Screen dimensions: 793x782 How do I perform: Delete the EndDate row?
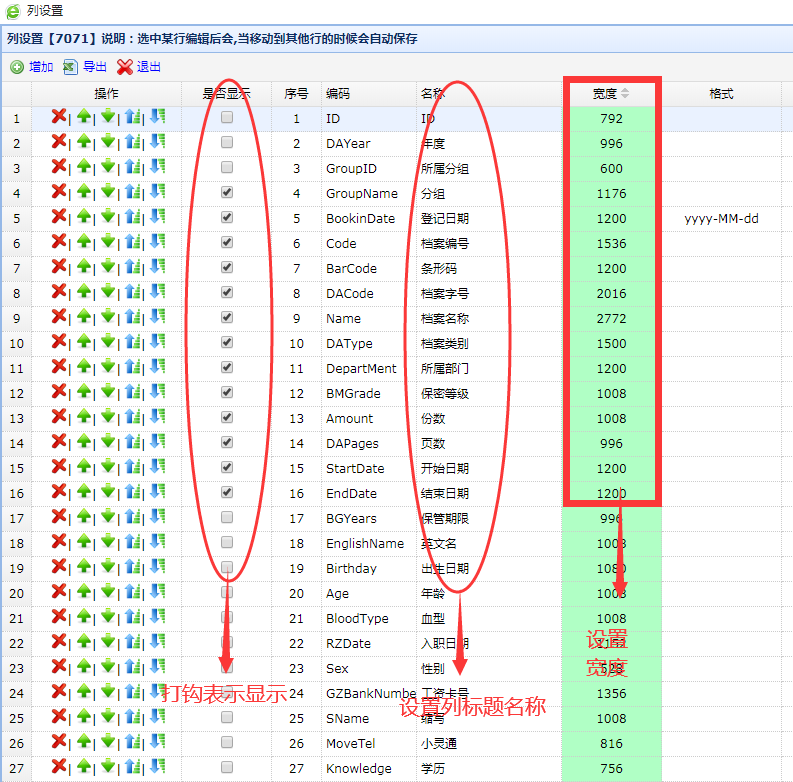59,493
